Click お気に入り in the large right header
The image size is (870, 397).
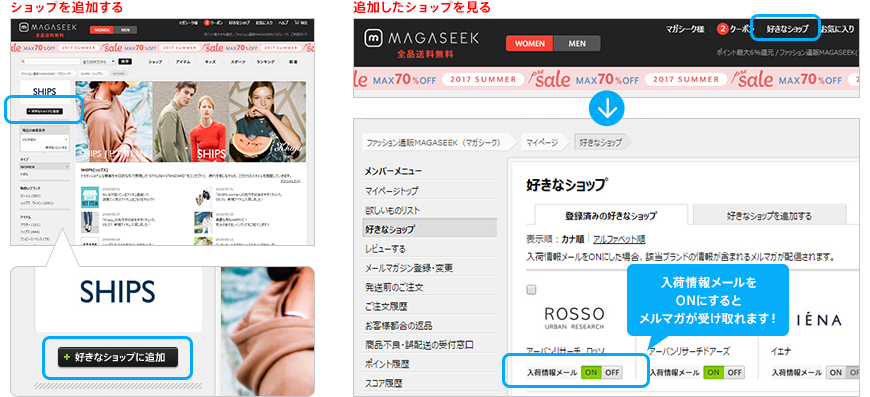tap(837, 29)
